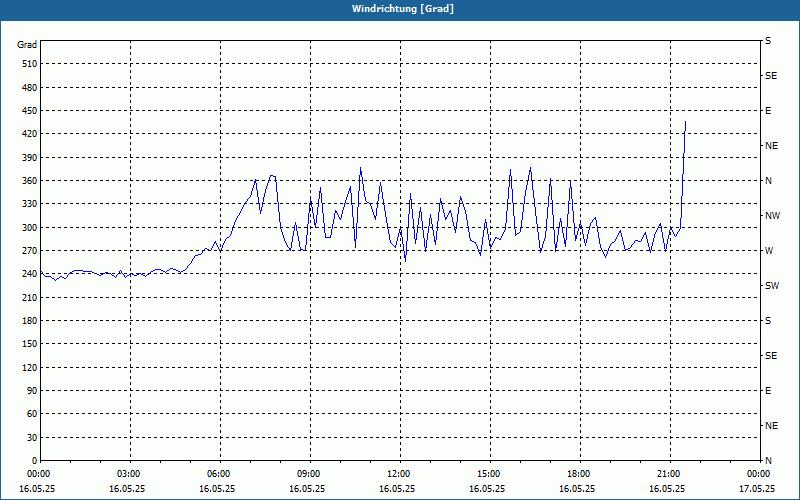Select the y-axis value 450
The width and height of the screenshot is (800, 500).
30,111
